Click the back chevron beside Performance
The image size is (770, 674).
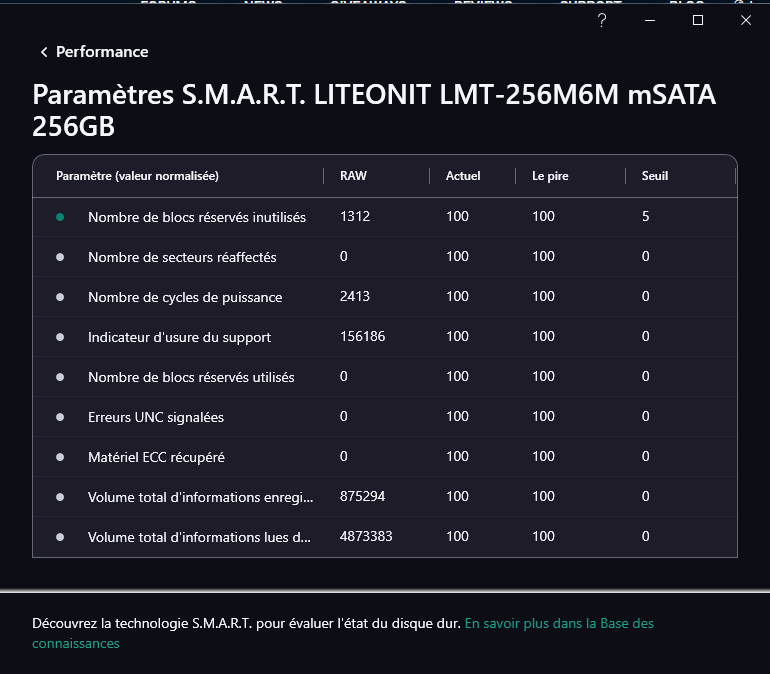click(x=44, y=52)
